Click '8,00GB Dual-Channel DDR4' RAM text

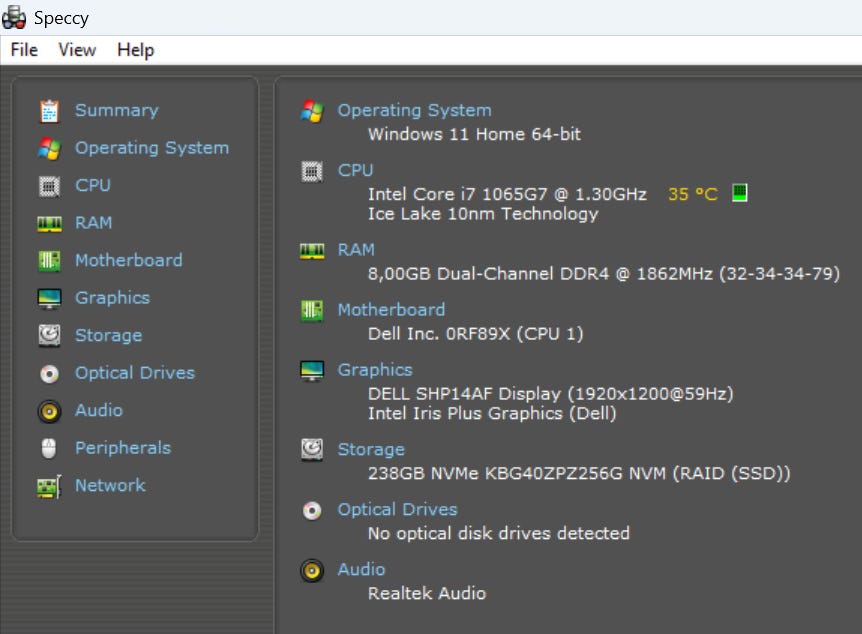click(x=604, y=274)
